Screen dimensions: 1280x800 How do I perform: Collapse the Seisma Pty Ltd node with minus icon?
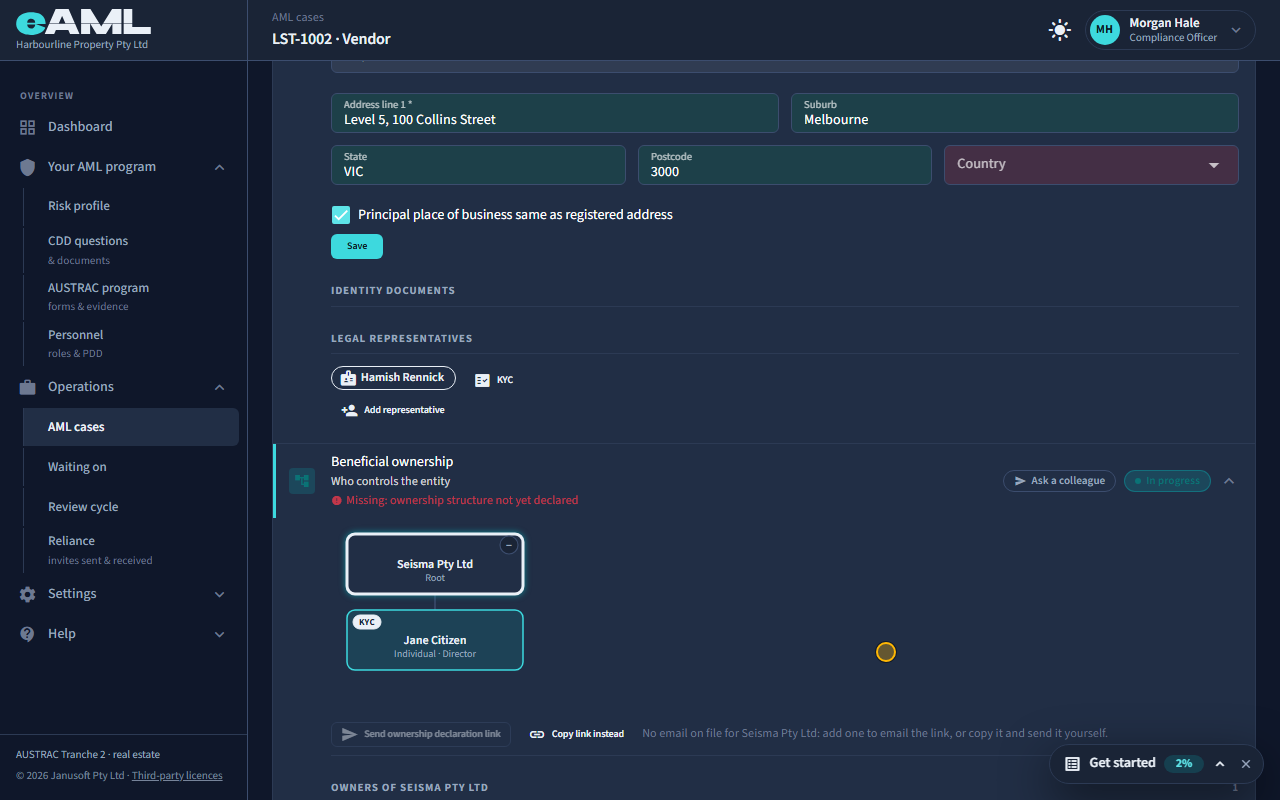point(509,546)
